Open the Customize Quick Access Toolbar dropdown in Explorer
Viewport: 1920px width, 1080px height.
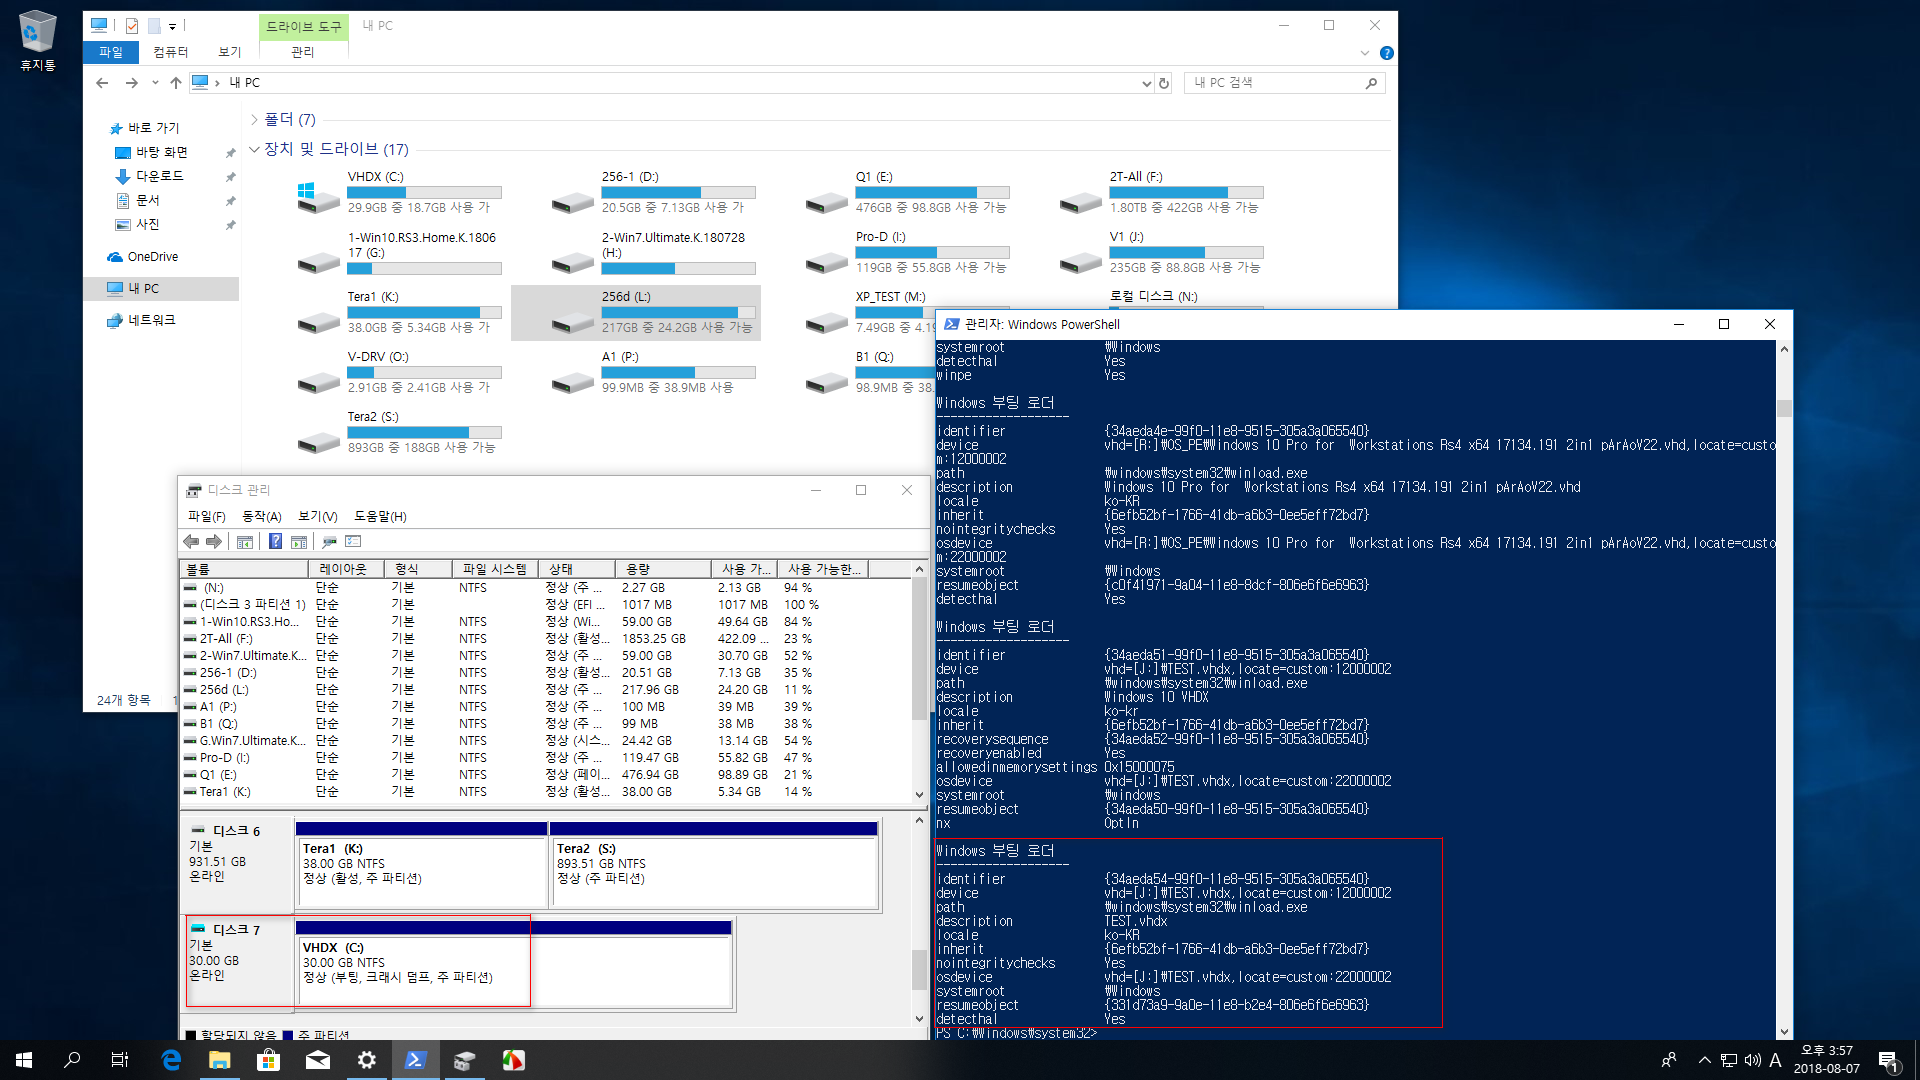[172, 27]
